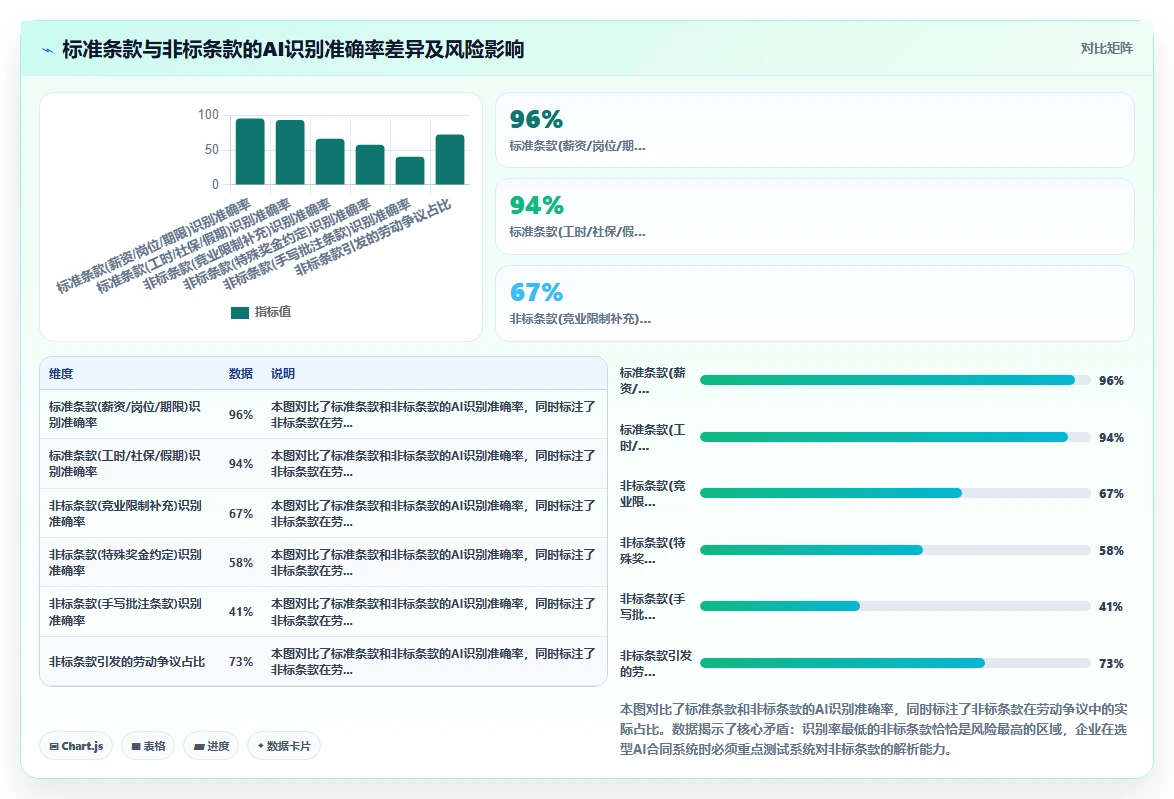This screenshot has height=799, width=1174.
Task: Select the 67% data card
Action: [815, 303]
